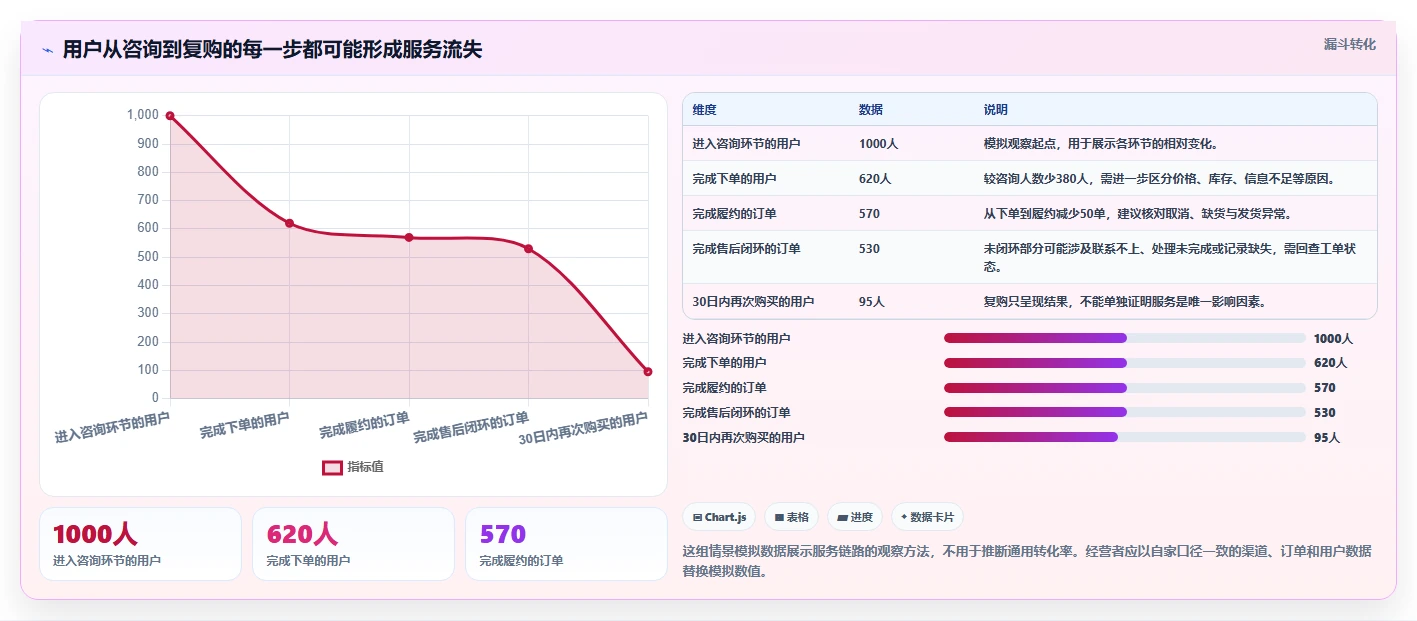Open the 1000人 data card
Image resolution: width=1417 pixels, height=621 pixels.
[x=140, y=544]
